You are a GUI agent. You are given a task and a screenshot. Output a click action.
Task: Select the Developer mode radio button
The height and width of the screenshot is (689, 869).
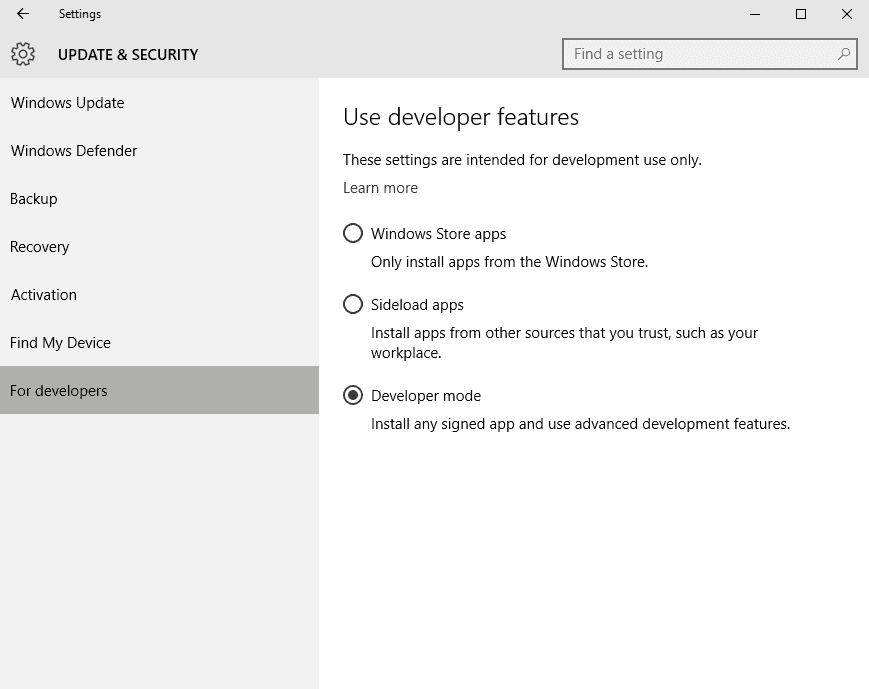353,396
